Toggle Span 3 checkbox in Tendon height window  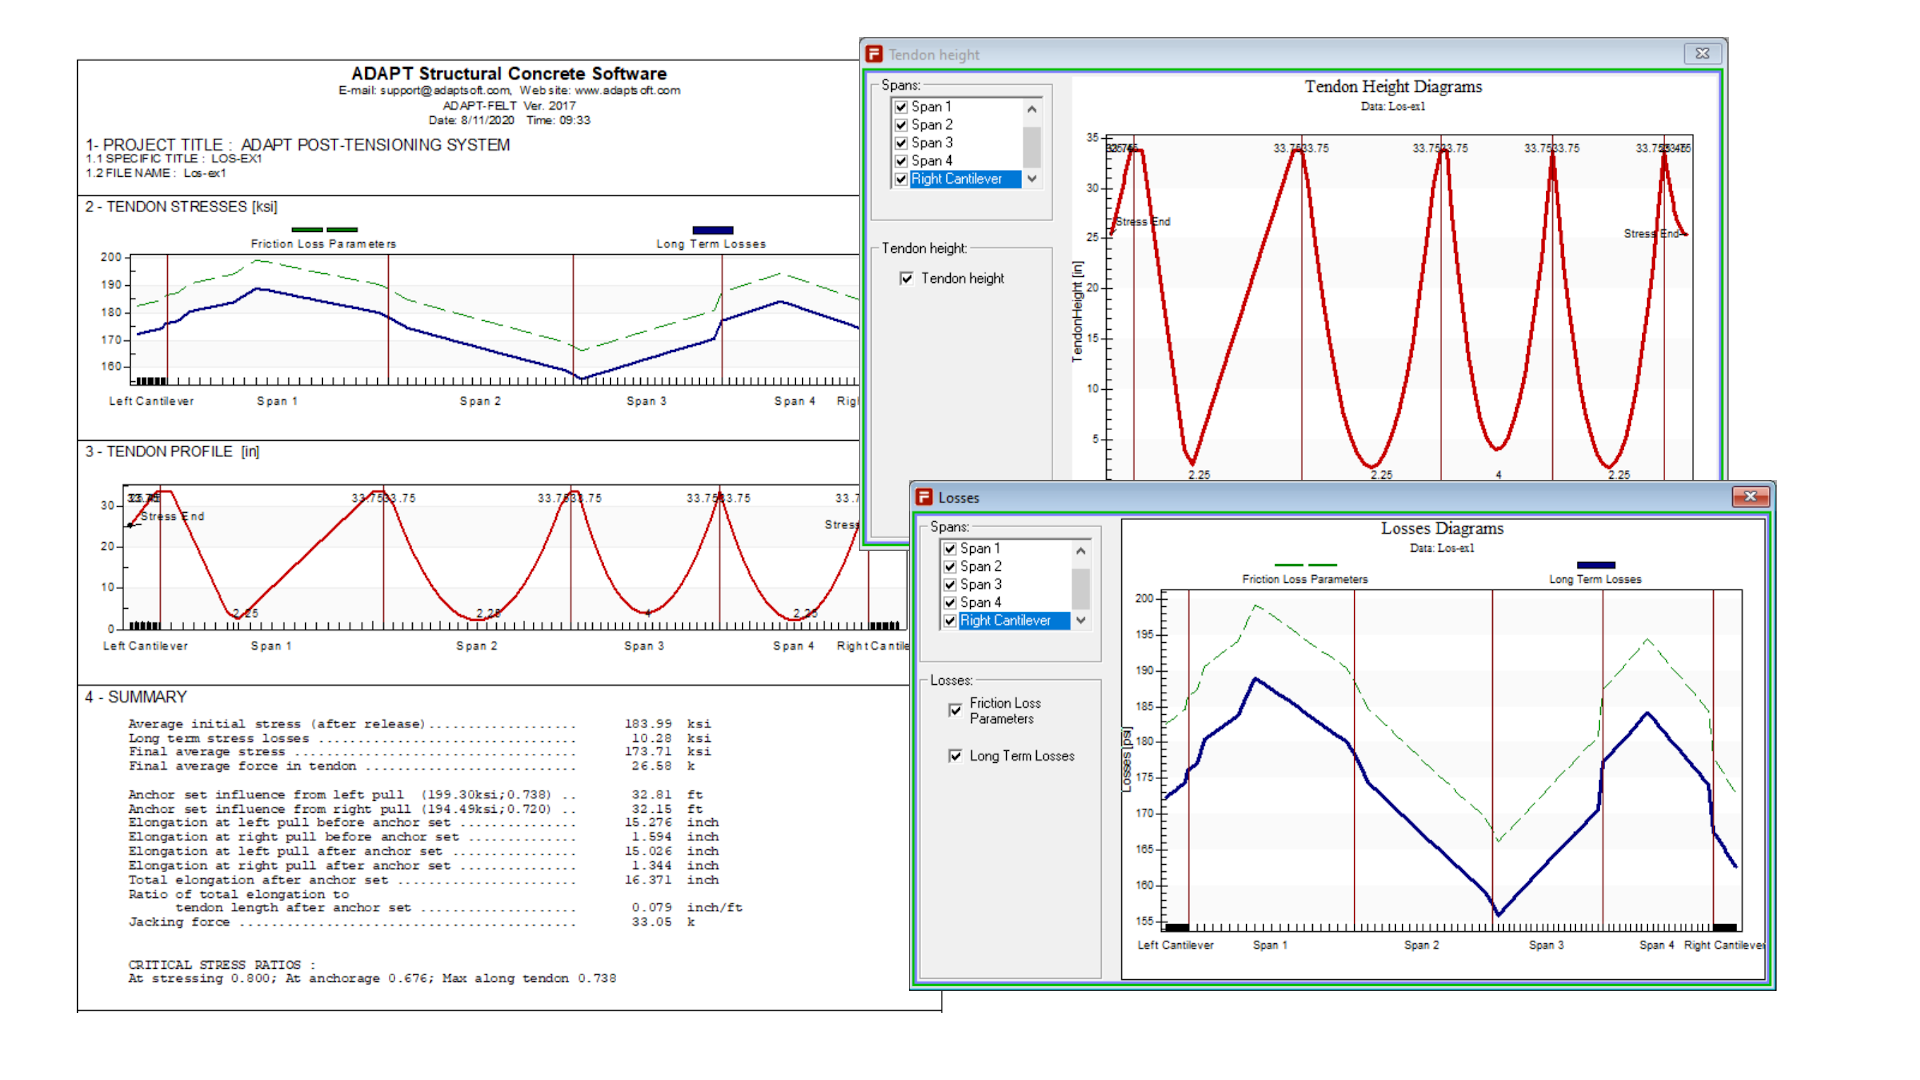(901, 143)
